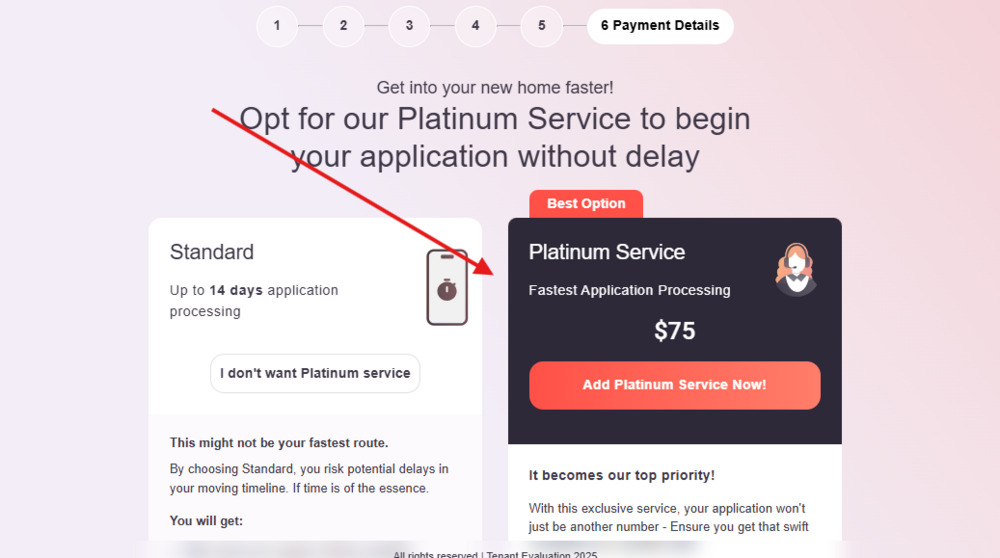1000x558 pixels.
Task: Click the Platinum Service card title
Action: 607,252
